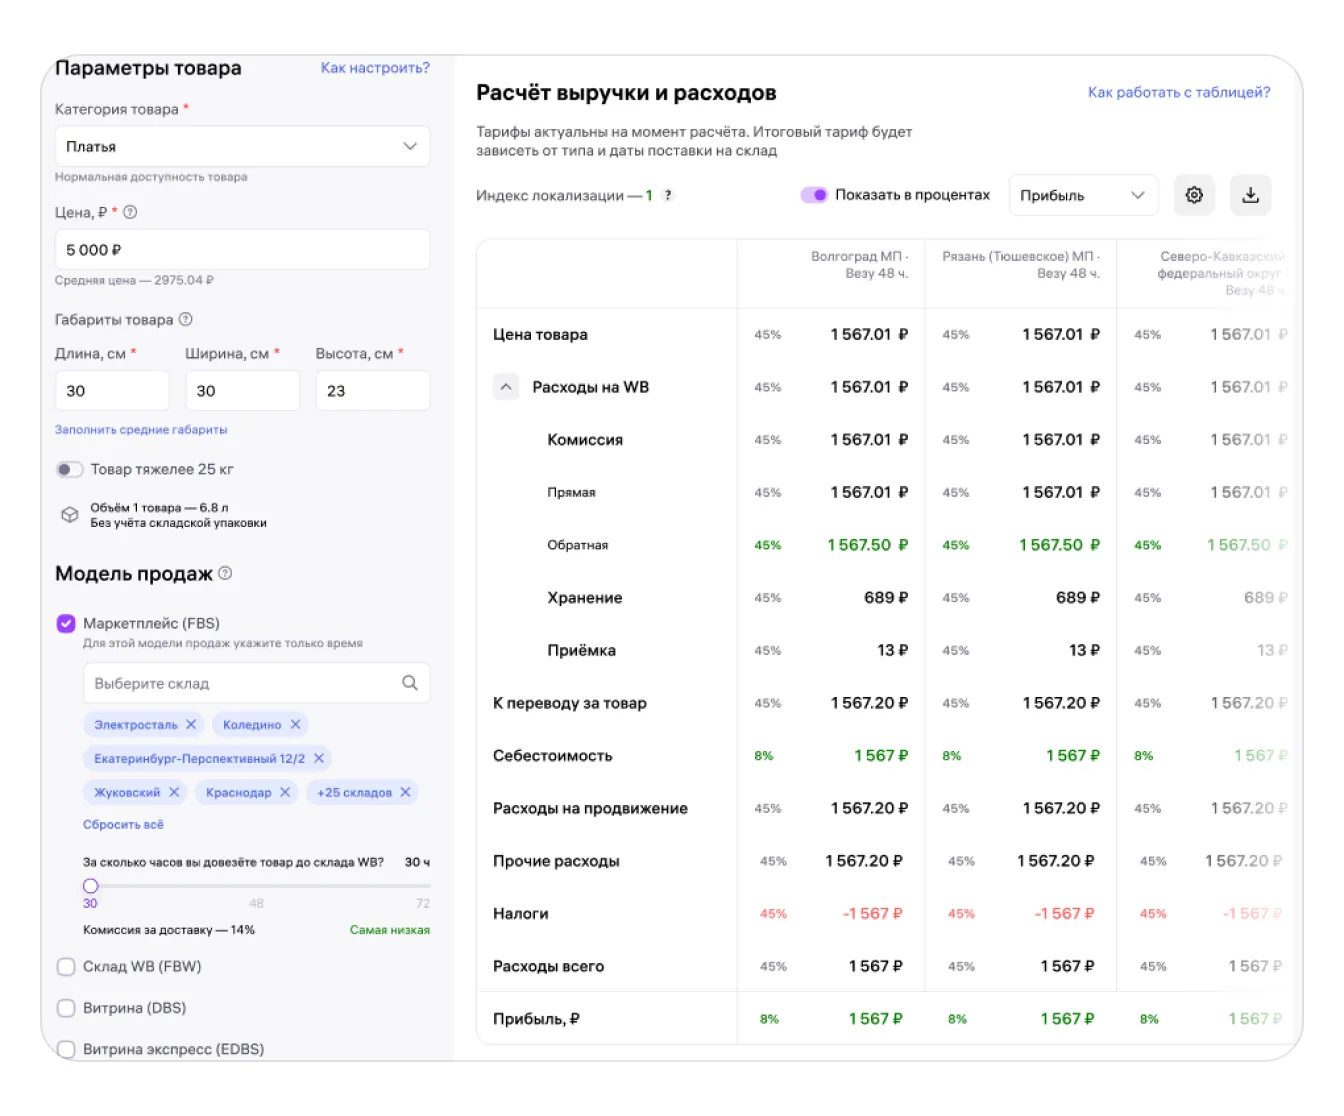The height and width of the screenshot is (1116, 1344).
Task: Collapse the Расходы на WB row
Action: tap(507, 387)
